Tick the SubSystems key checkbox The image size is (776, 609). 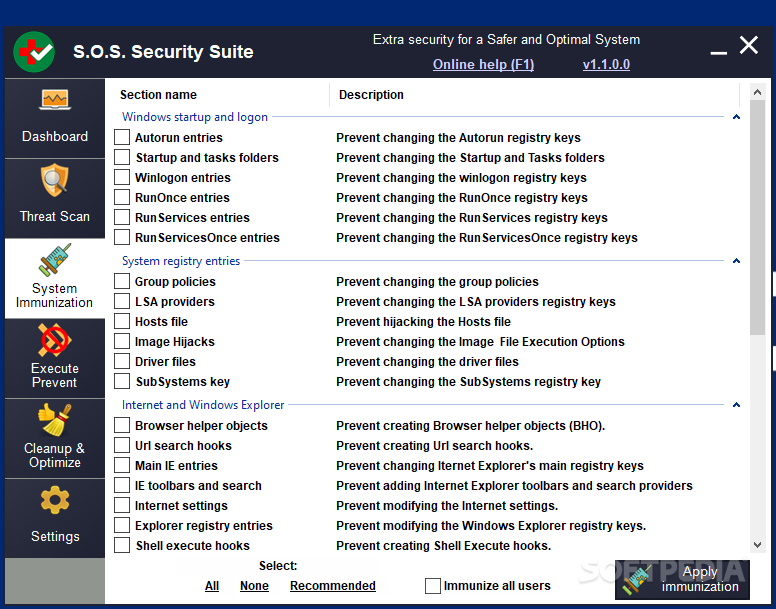pos(122,381)
